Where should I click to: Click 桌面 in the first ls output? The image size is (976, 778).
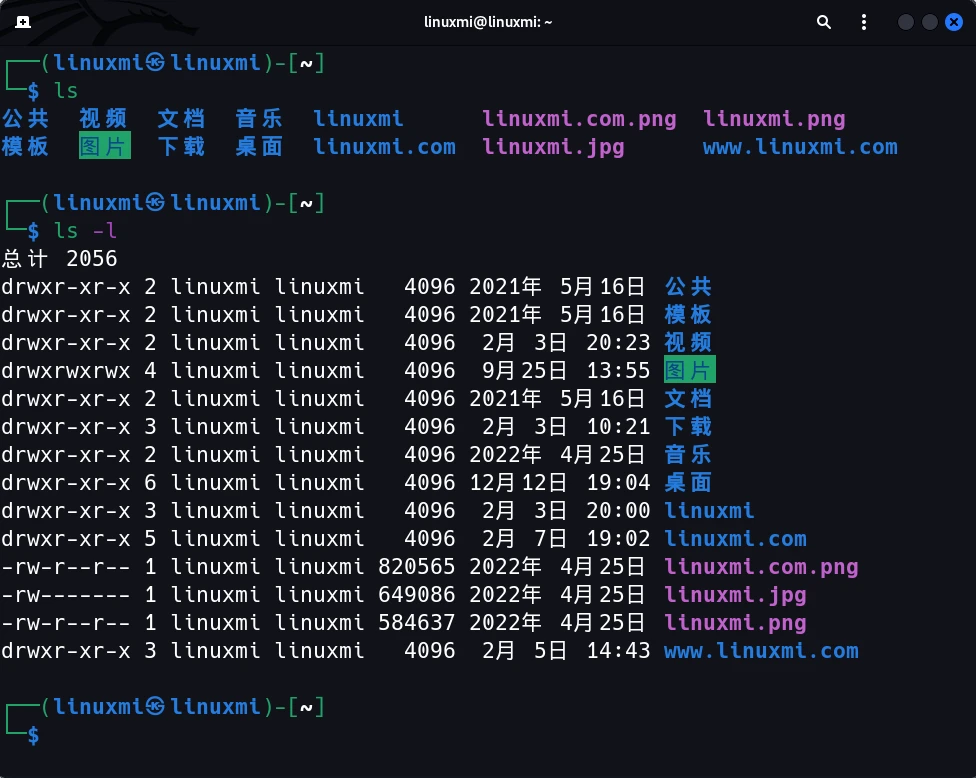[x=259, y=146]
